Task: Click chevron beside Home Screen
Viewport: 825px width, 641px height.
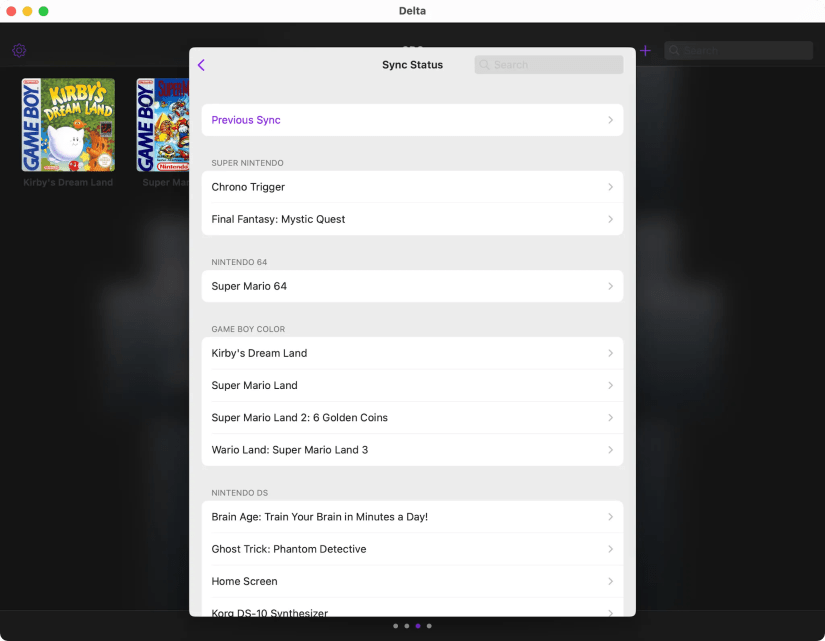Action: [x=610, y=581]
